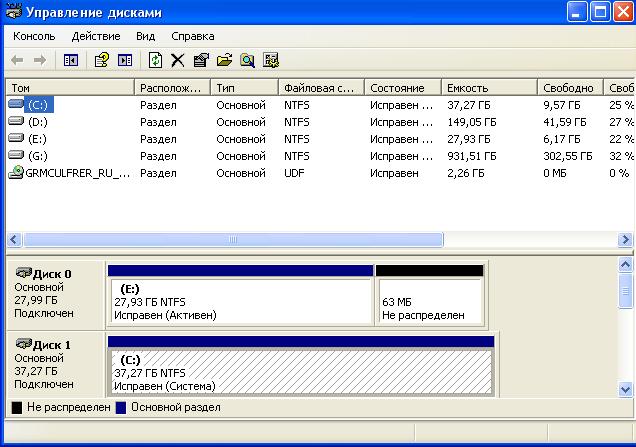Click the help question mark toolbar icon
This screenshot has height=447, width=636.
pyautogui.click(x=101, y=61)
